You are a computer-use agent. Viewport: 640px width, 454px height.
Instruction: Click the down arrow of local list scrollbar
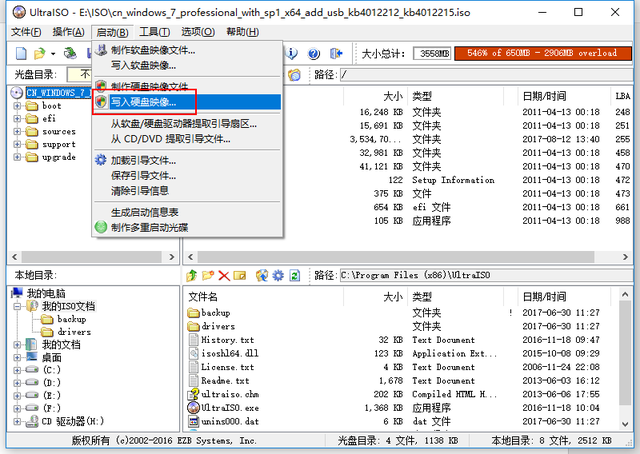[625, 424]
